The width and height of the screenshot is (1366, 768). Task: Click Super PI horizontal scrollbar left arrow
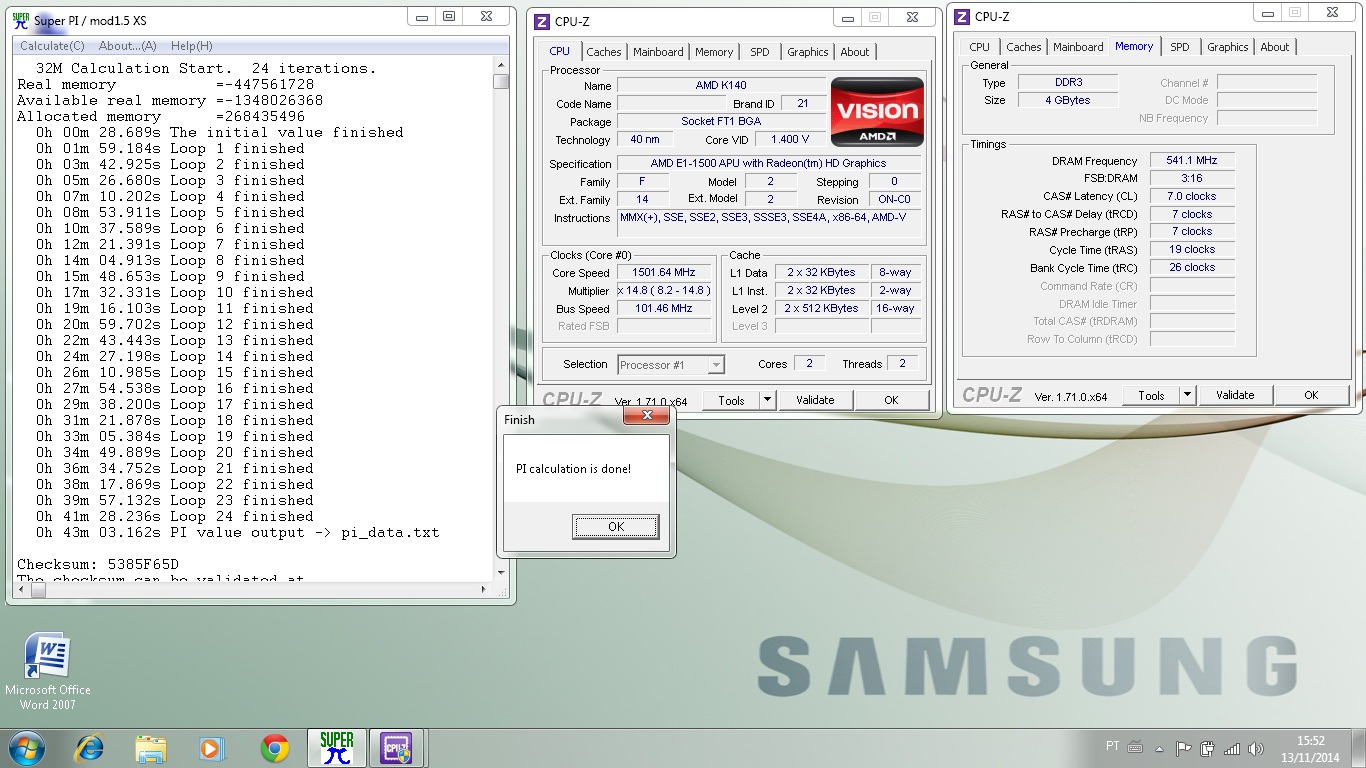(x=22, y=589)
